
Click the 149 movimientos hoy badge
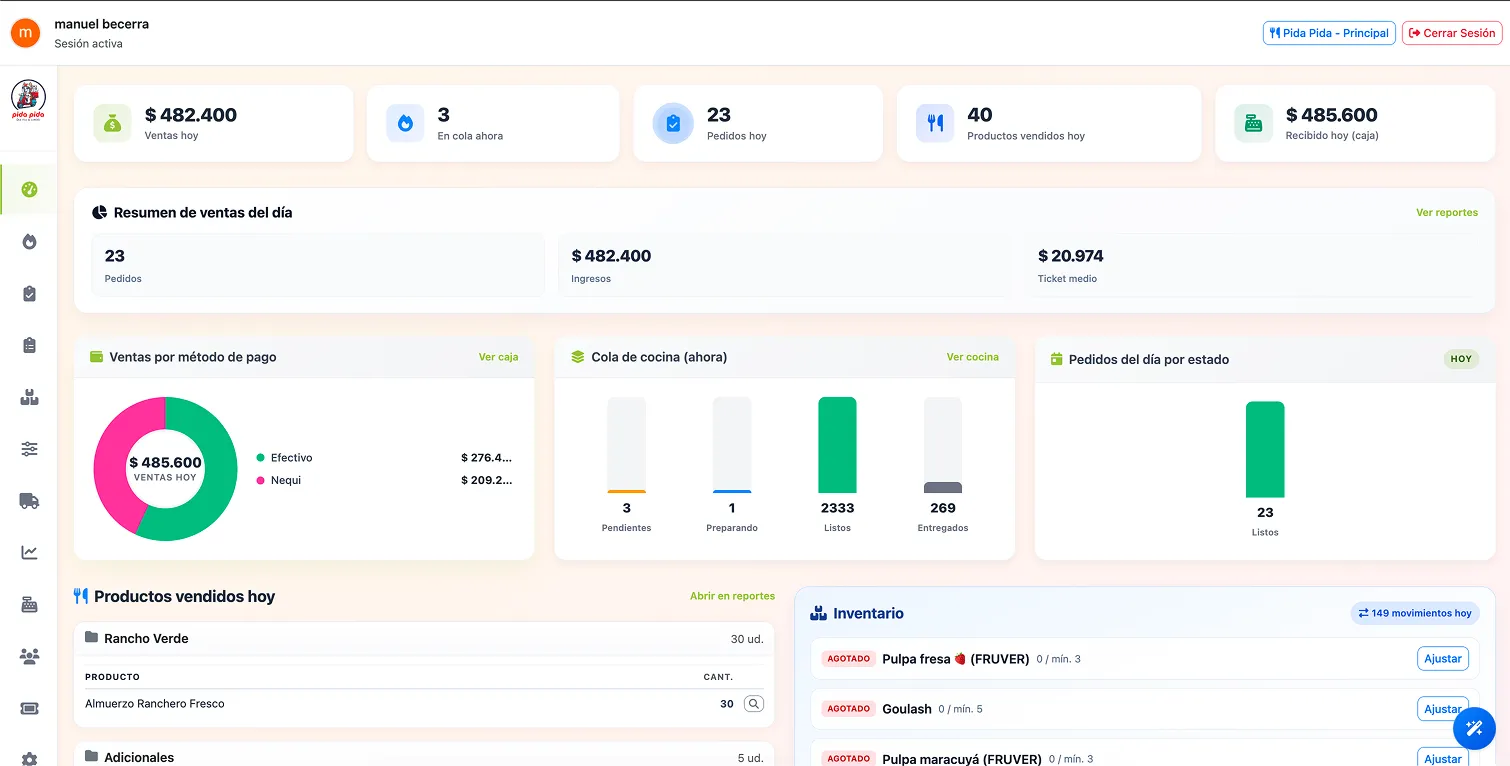click(x=1414, y=613)
